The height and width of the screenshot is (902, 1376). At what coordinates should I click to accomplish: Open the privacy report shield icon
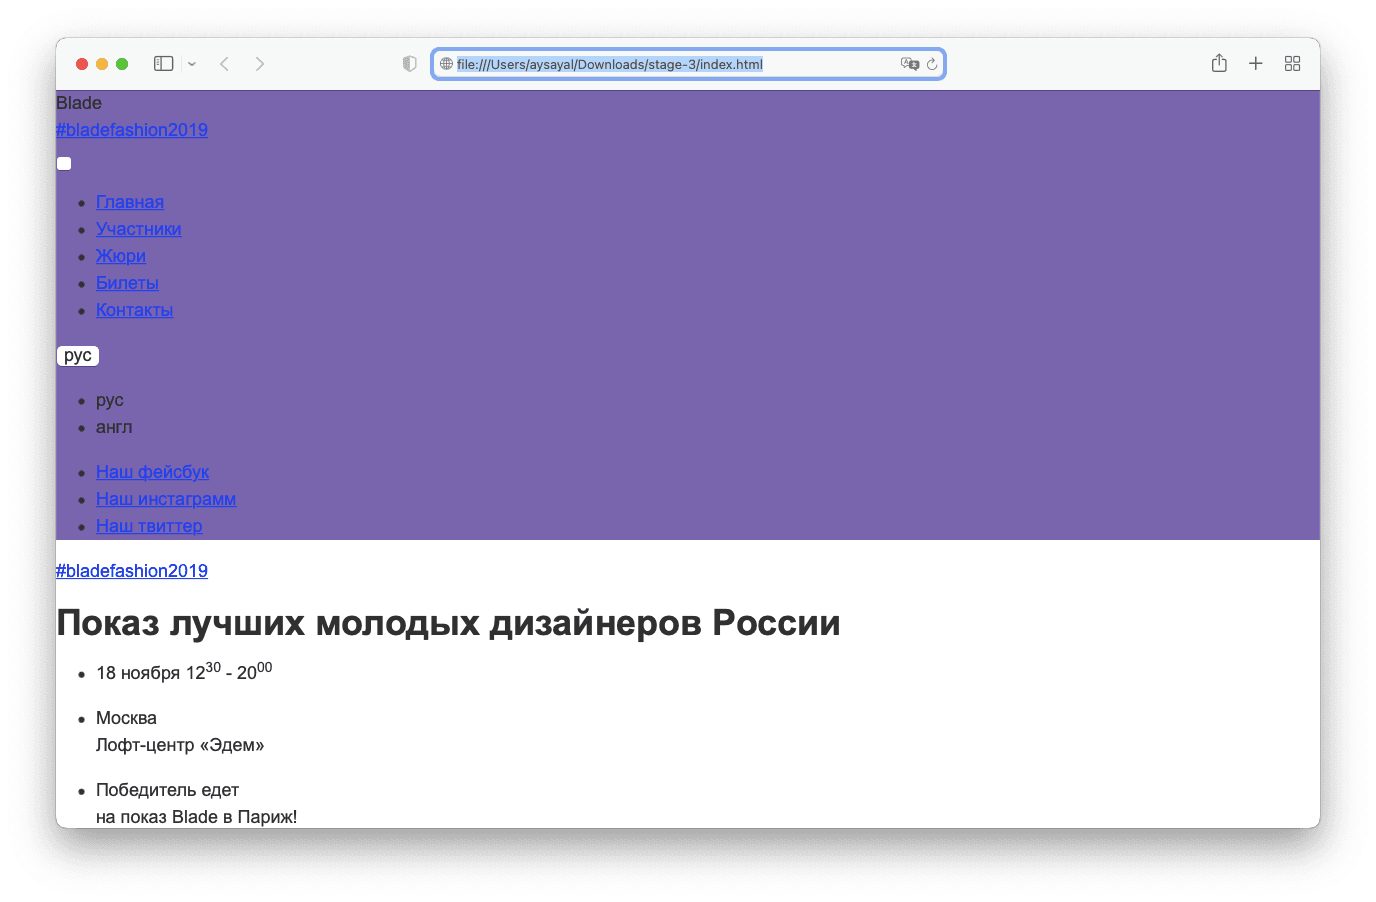pyautogui.click(x=409, y=64)
